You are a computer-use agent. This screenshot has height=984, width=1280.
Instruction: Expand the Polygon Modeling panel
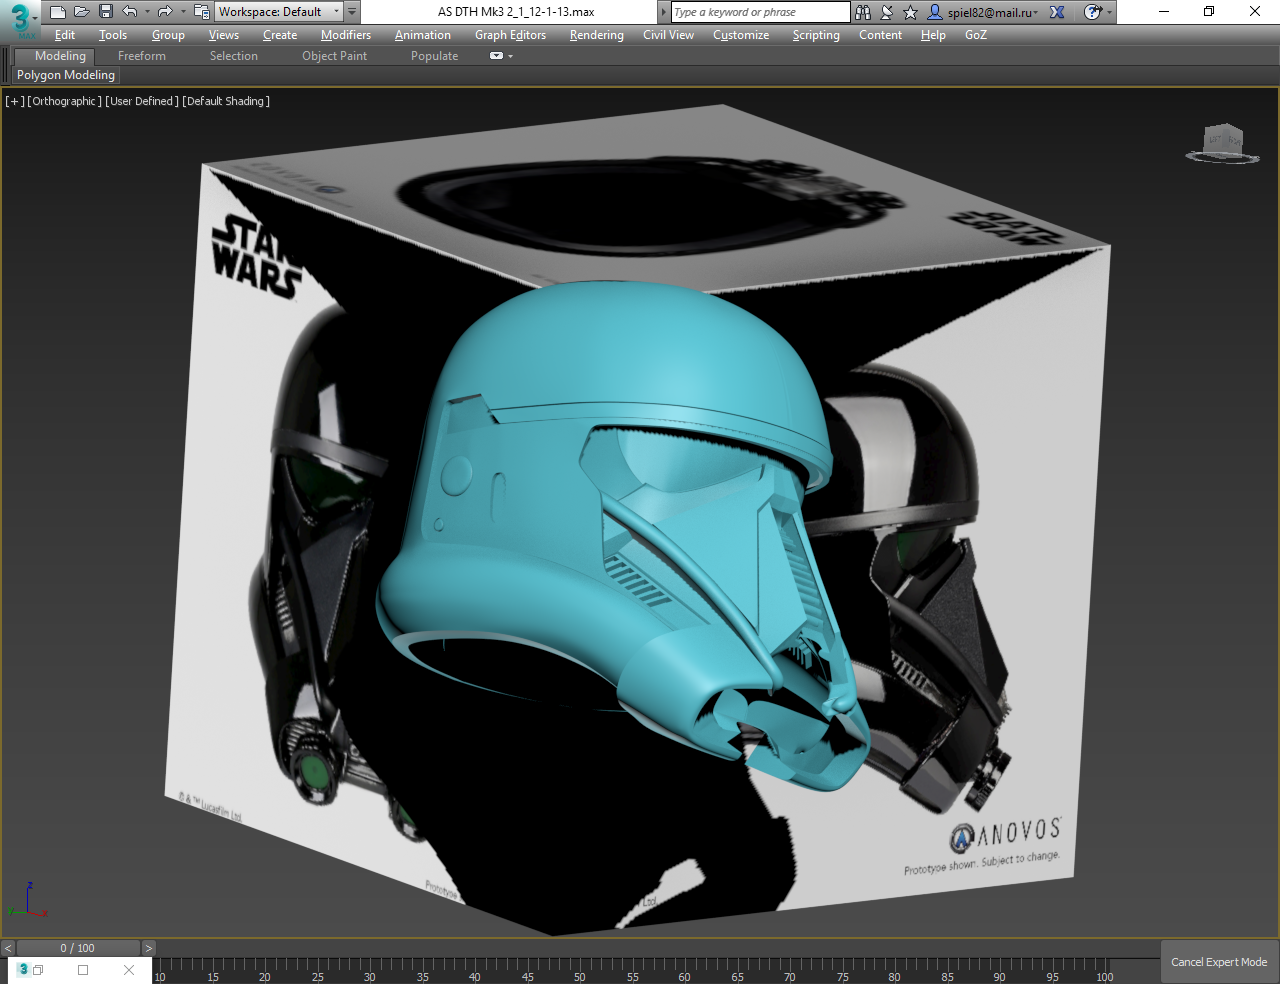pos(66,75)
